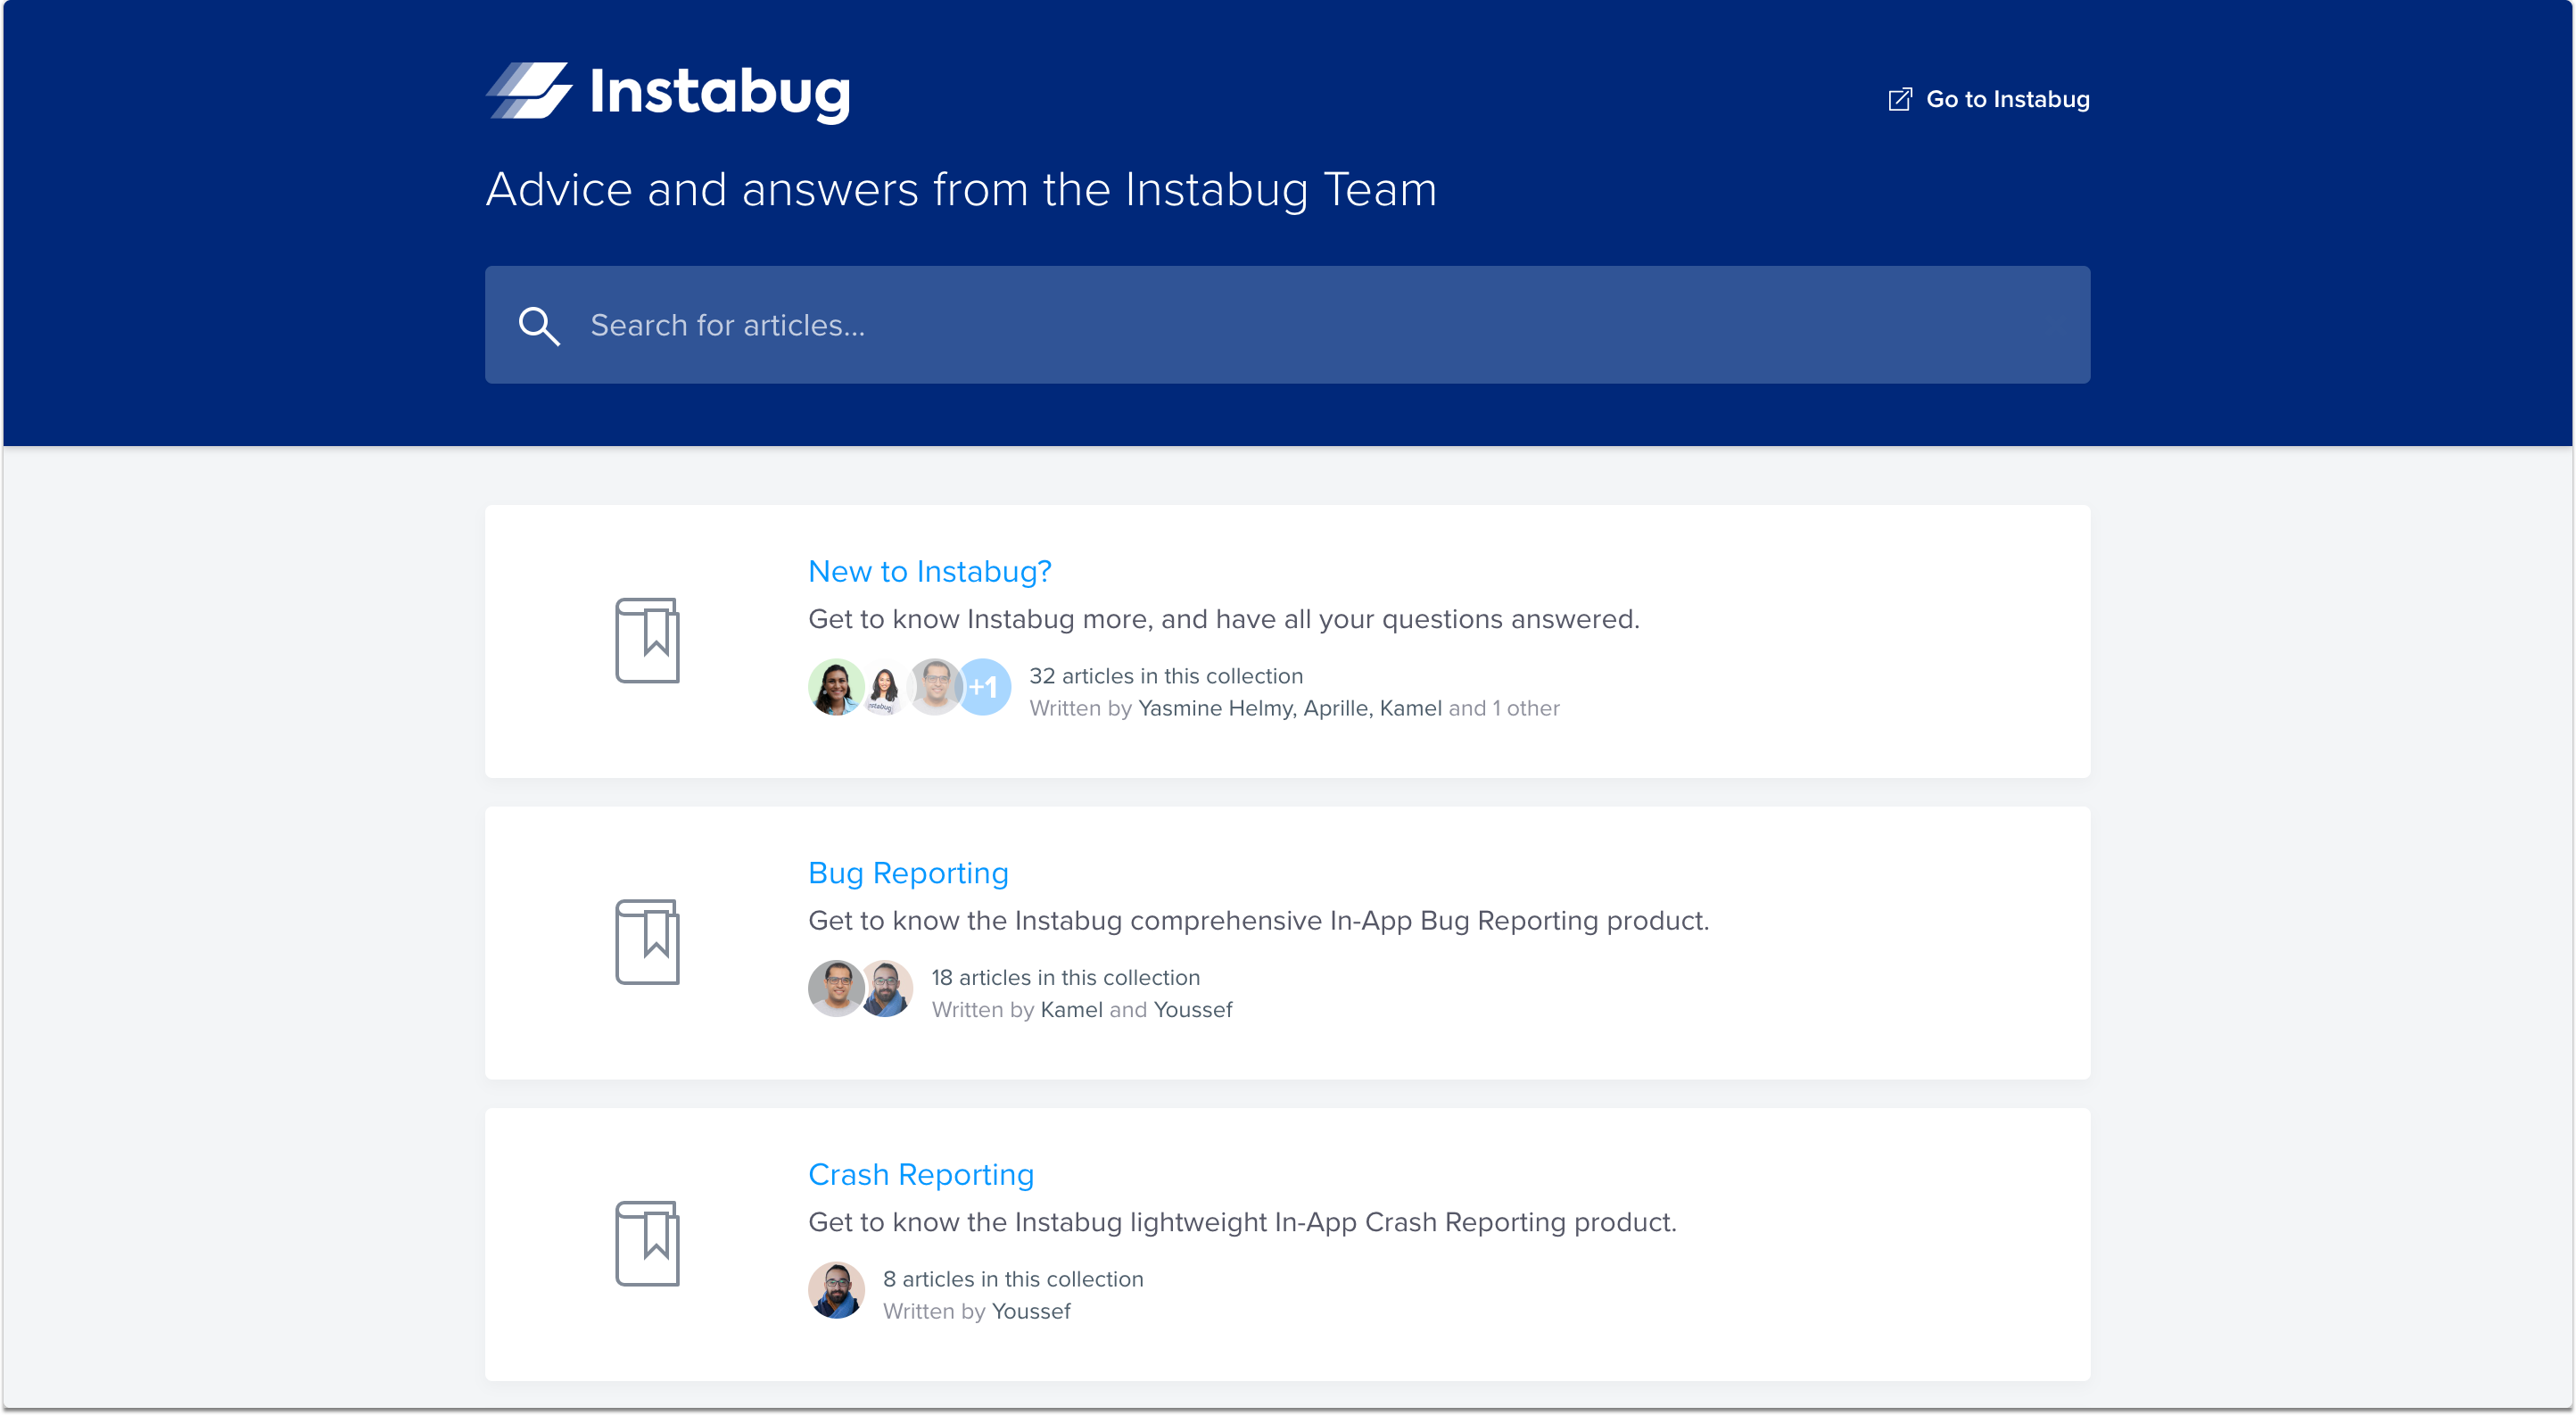This screenshot has width=2576, height=1415.
Task: Open the Go to Instabug link
Action: (x=2006, y=100)
